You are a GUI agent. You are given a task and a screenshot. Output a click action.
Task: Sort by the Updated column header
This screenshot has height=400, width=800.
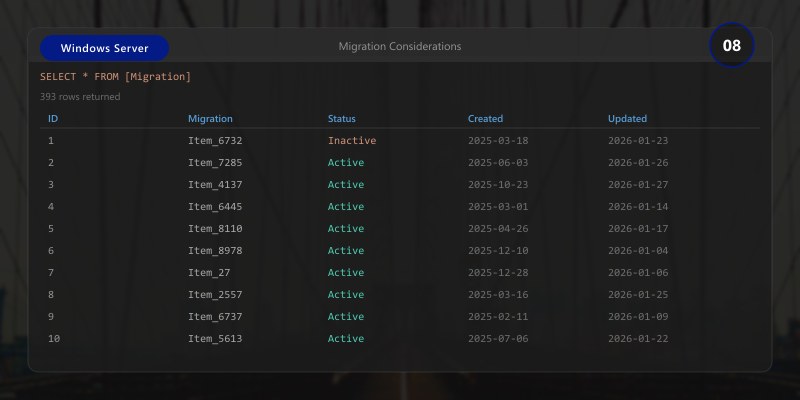(627, 118)
